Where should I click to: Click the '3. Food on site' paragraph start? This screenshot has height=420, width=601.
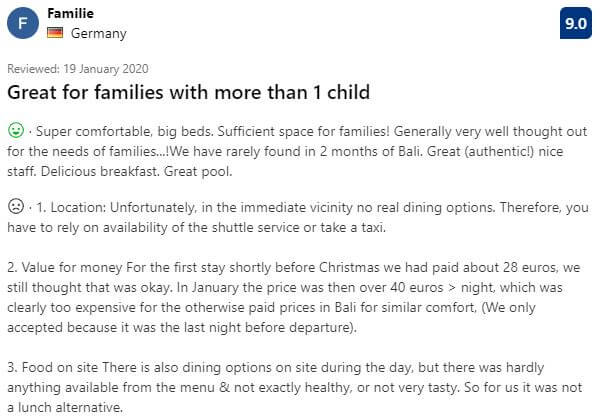pyautogui.click(x=53, y=368)
